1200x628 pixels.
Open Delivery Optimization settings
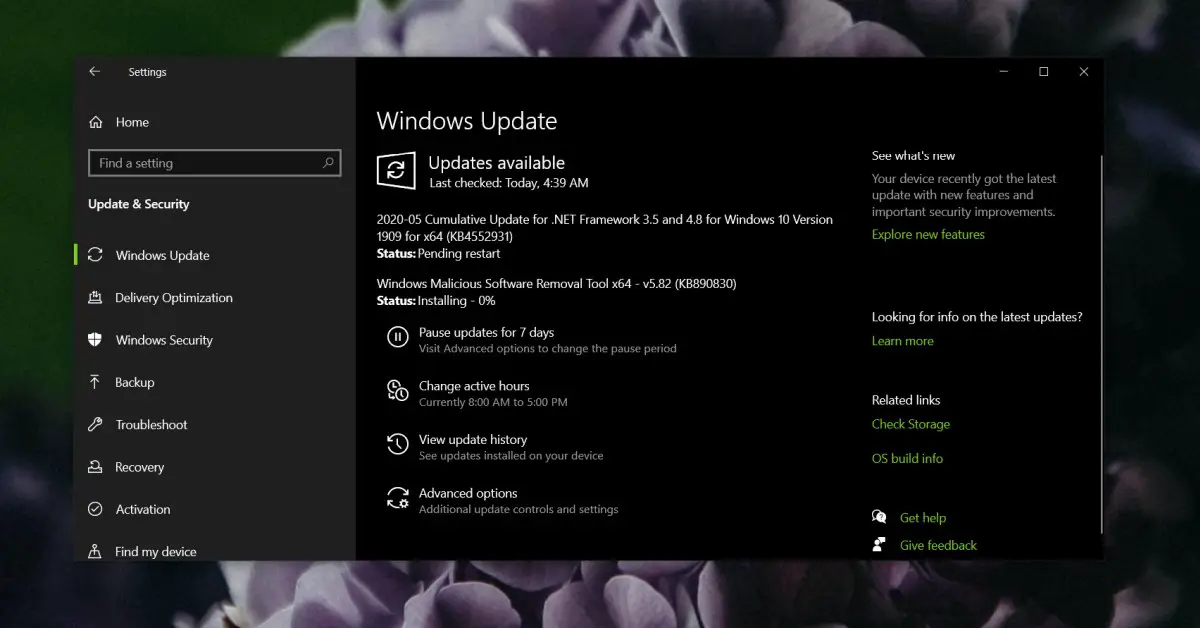(174, 298)
